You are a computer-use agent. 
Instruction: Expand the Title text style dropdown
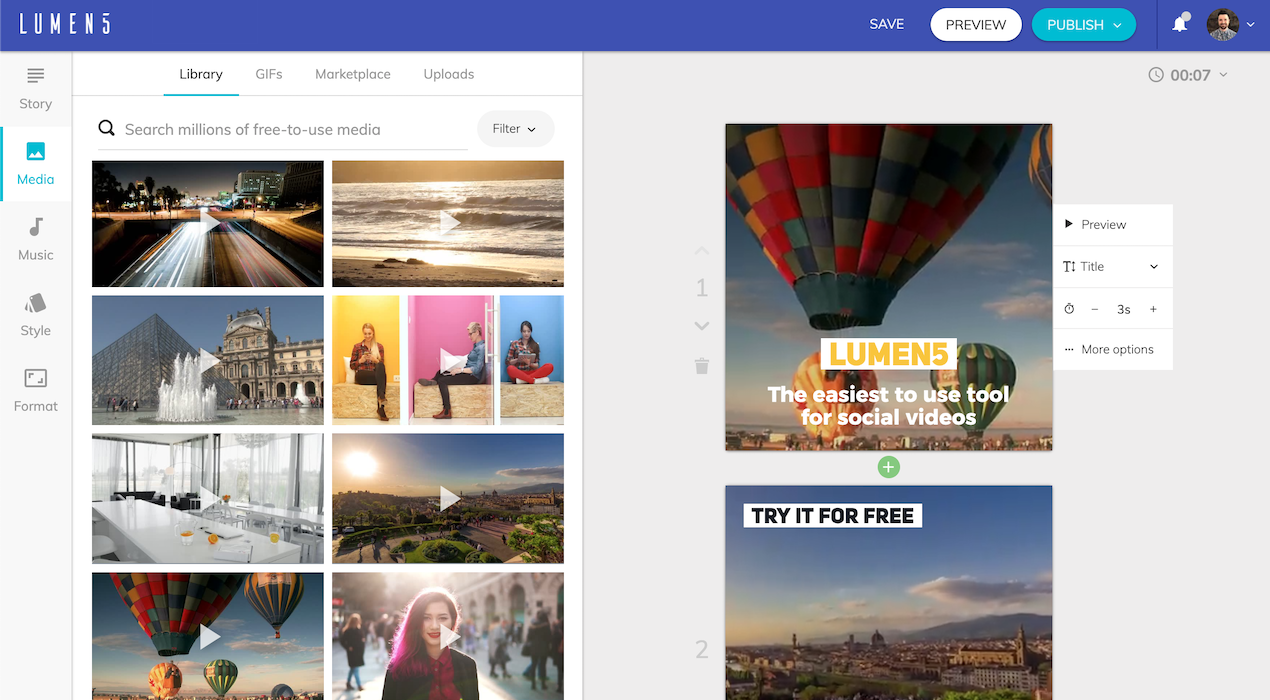coord(1112,267)
